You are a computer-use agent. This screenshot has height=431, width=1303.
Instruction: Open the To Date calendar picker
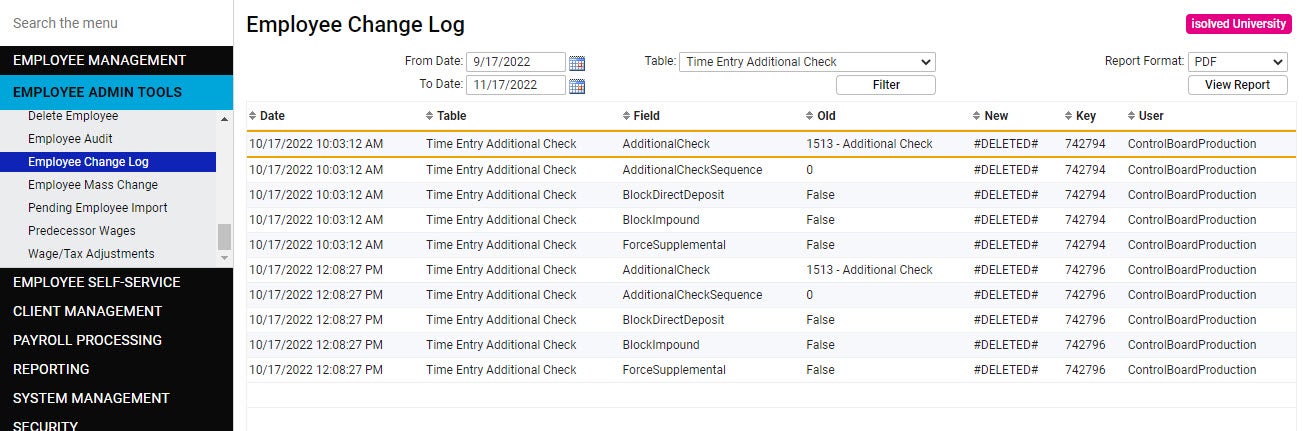tap(577, 86)
